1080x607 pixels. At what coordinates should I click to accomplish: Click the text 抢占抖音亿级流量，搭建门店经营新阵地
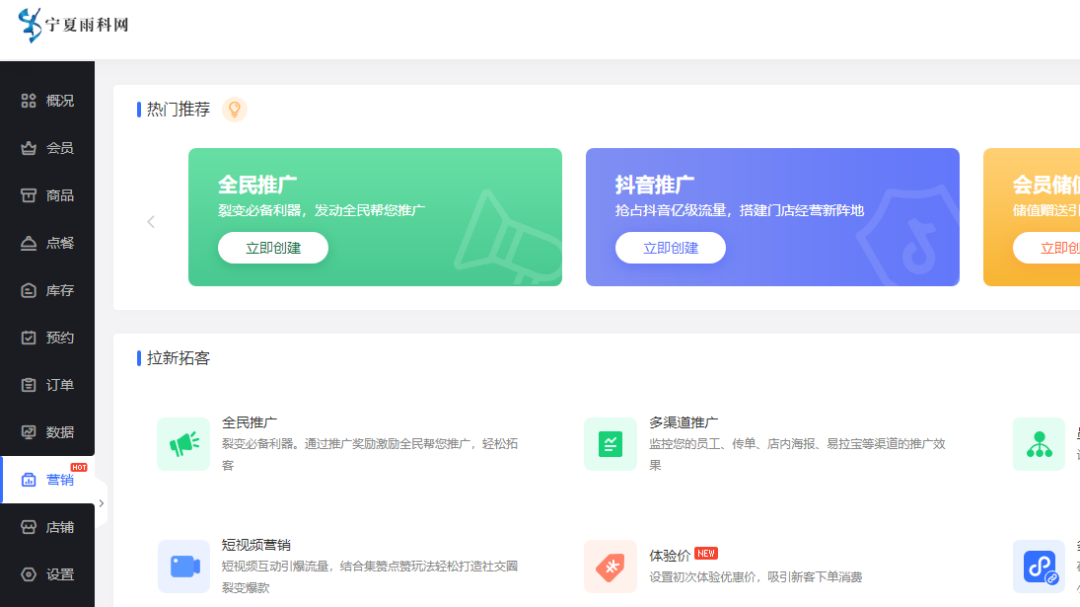tap(739, 210)
